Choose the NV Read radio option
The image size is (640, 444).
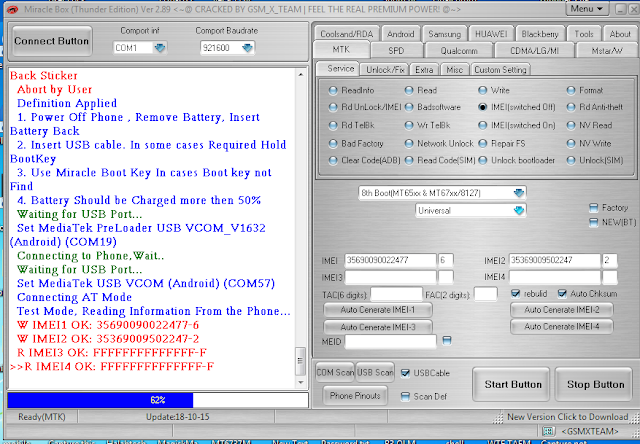click(571, 125)
